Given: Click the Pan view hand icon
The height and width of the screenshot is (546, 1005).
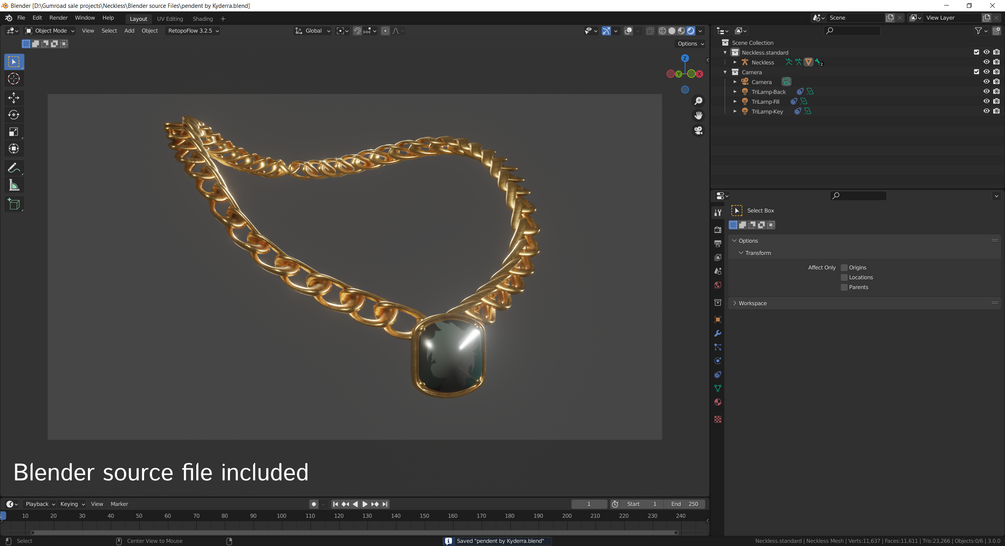Looking at the screenshot, I should click(698, 115).
